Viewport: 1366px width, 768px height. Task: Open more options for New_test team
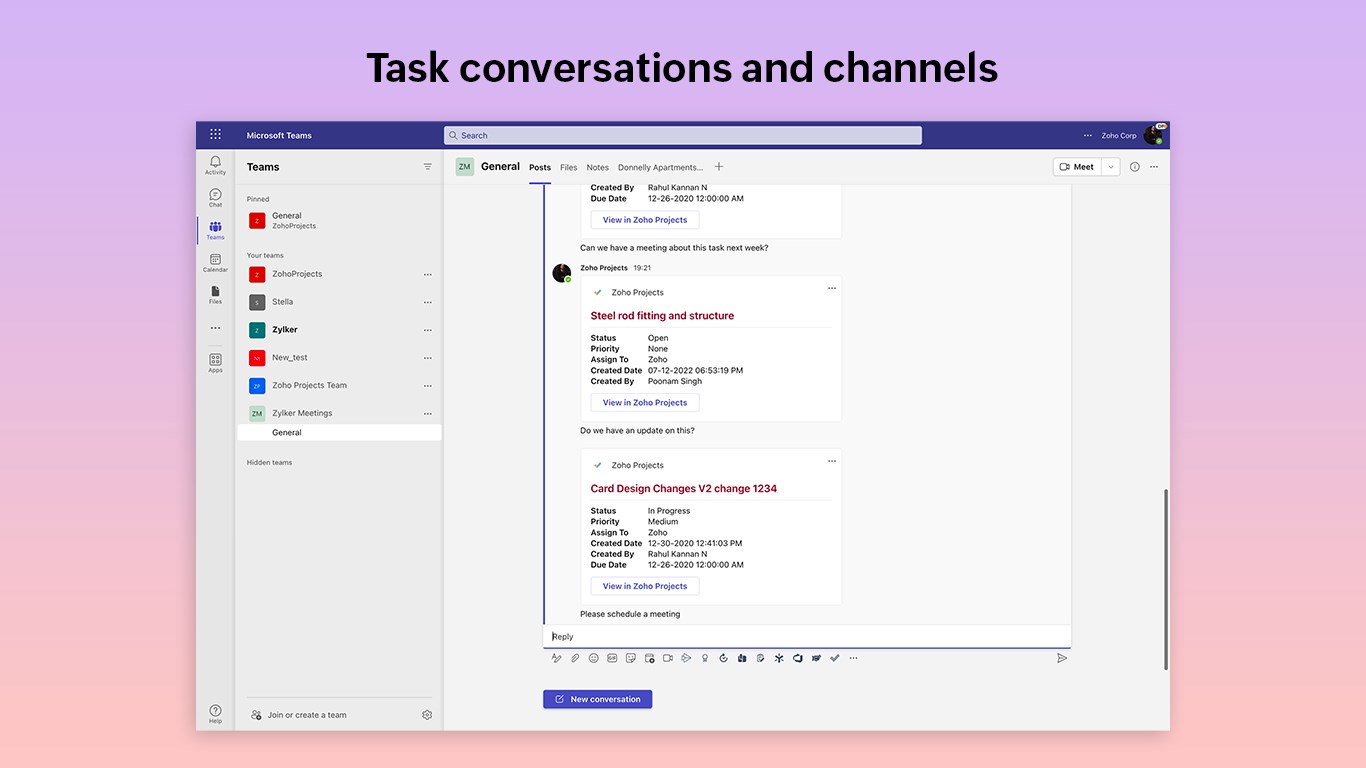pos(428,357)
